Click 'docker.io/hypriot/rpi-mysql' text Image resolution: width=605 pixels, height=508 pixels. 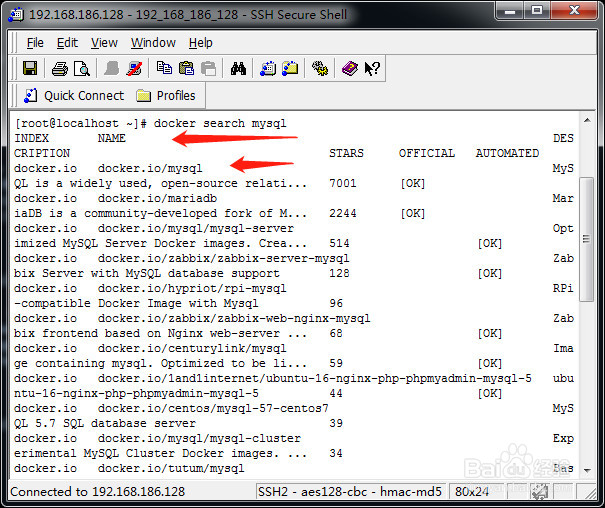point(192,289)
